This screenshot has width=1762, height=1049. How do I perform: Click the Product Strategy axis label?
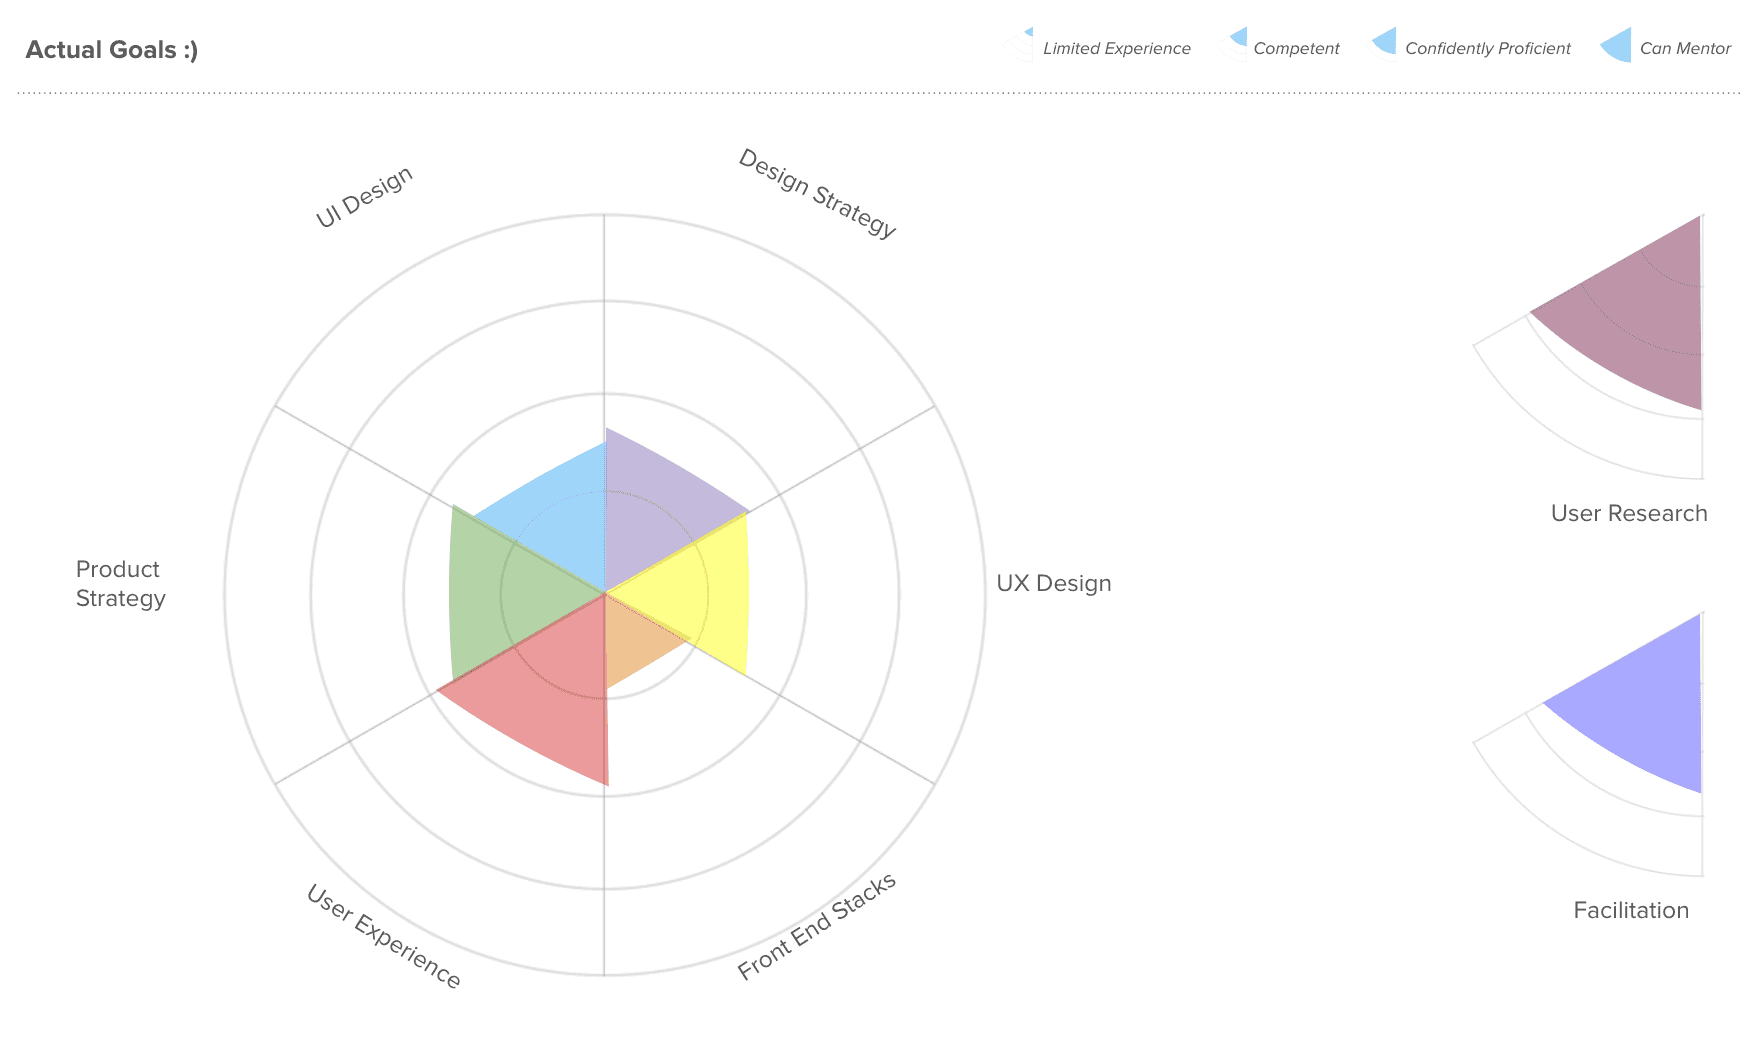(120, 584)
